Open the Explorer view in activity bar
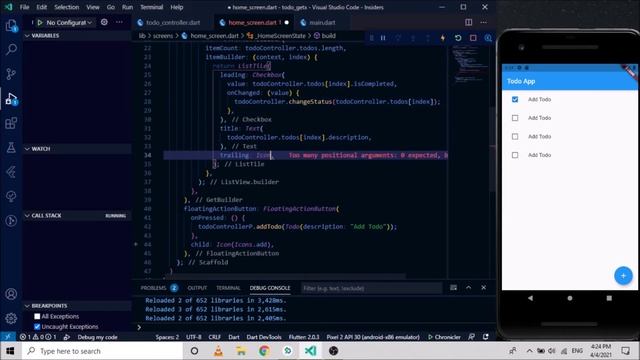Screen dimensions: 640x360 pyautogui.click(x=11, y=26)
